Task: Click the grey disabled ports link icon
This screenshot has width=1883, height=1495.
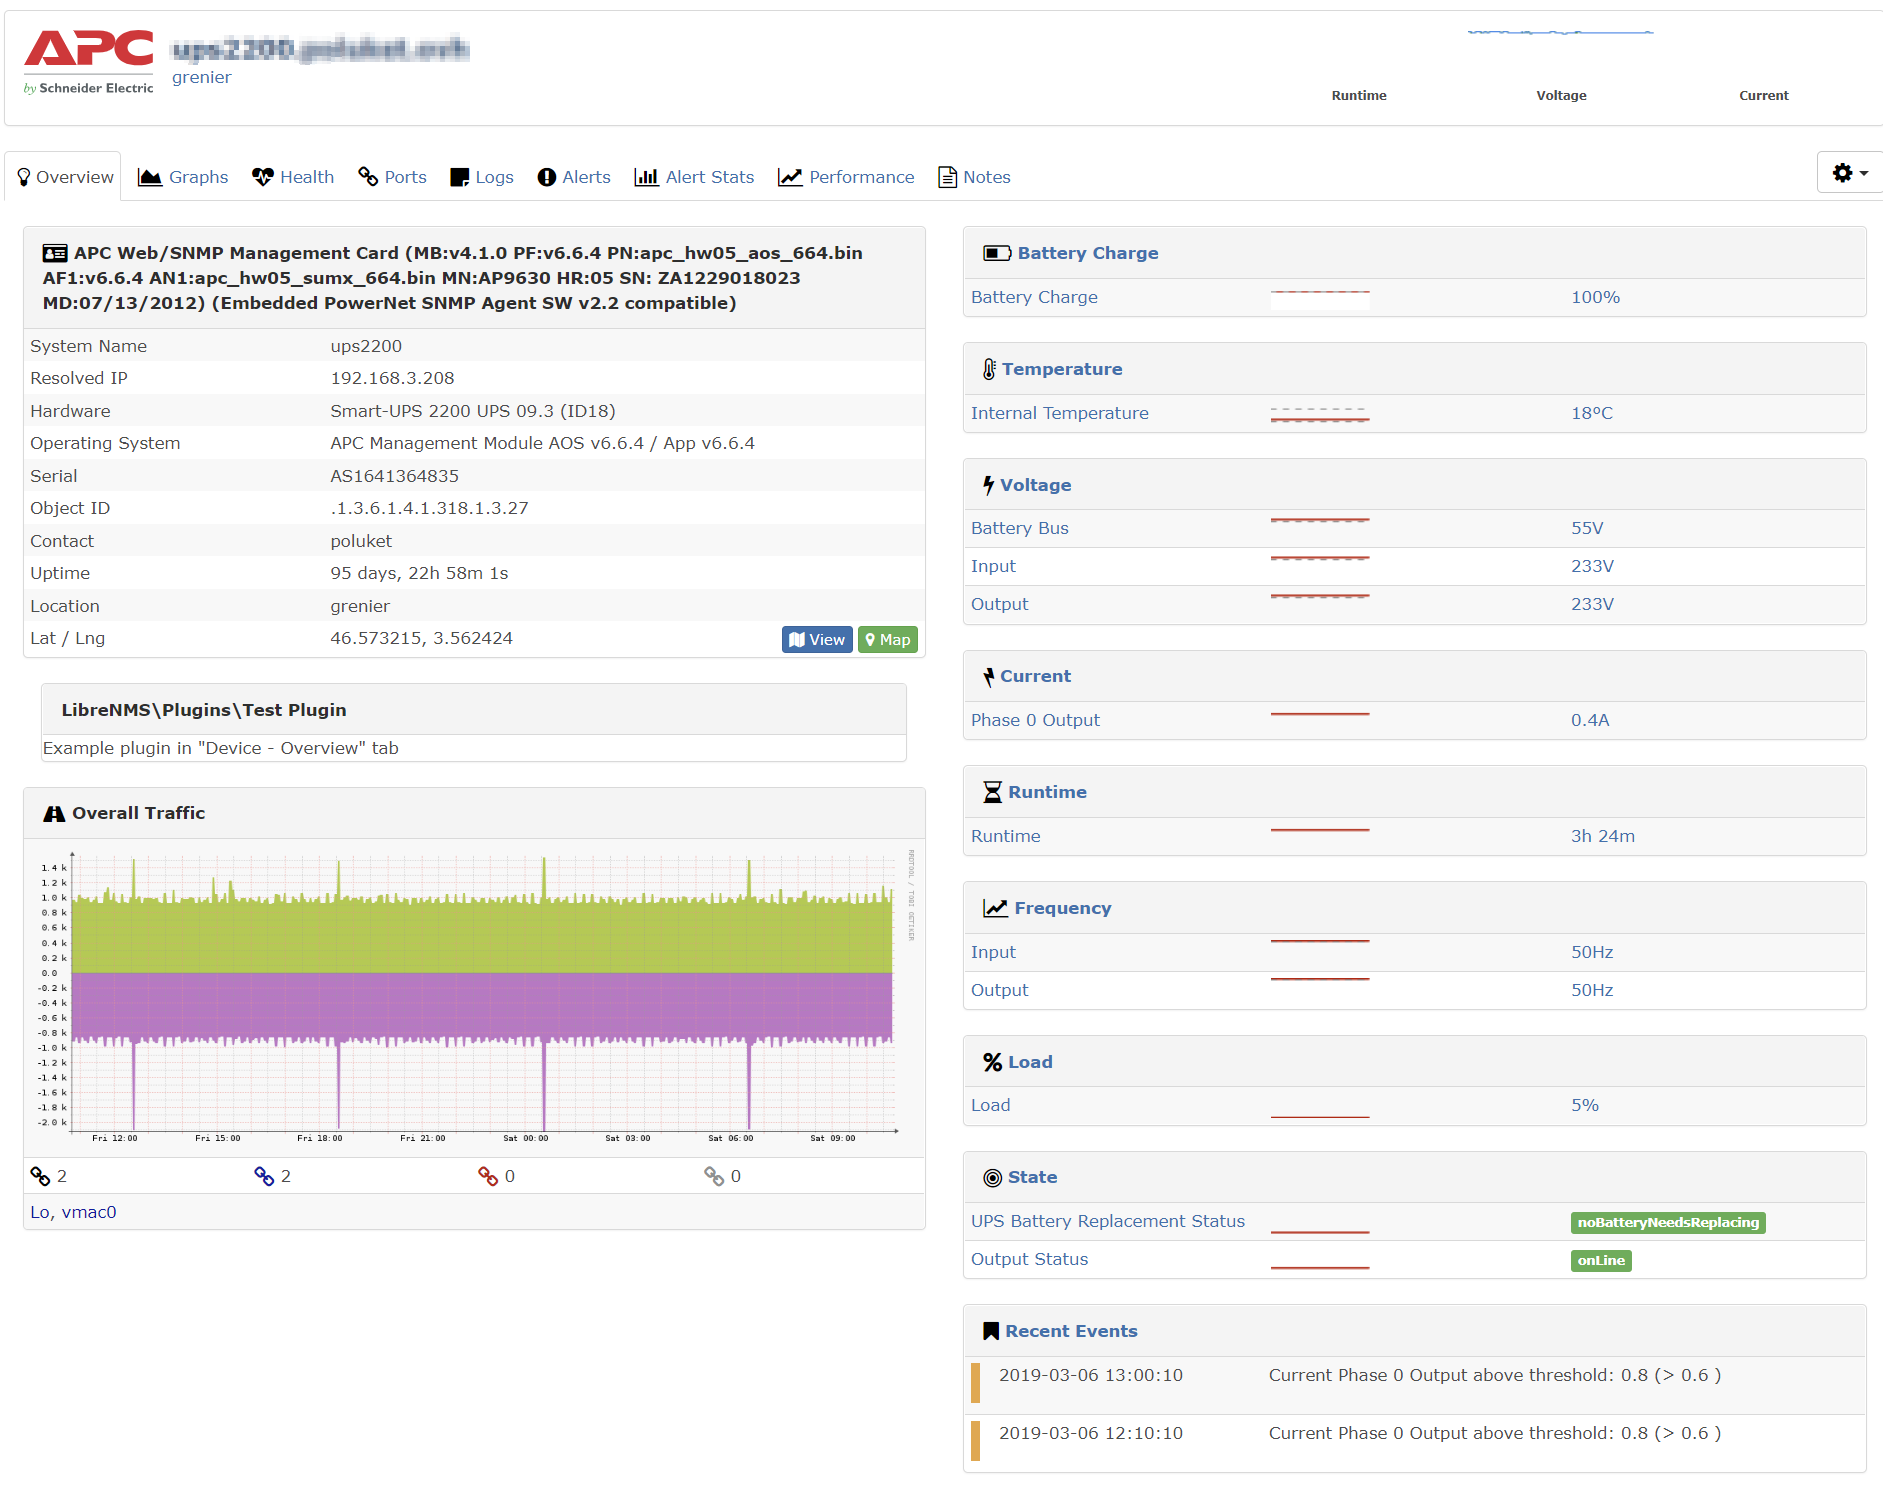Action: click(x=714, y=1176)
